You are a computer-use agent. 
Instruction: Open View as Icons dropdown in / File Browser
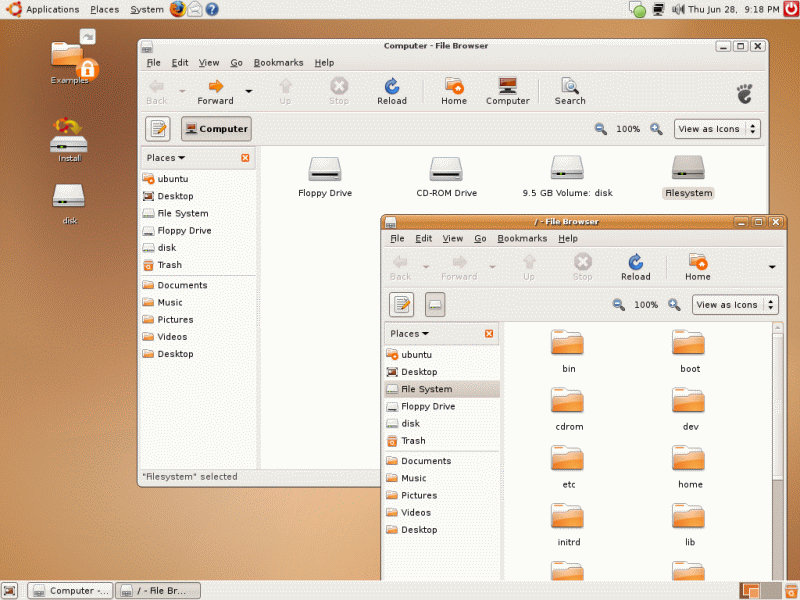click(x=735, y=305)
